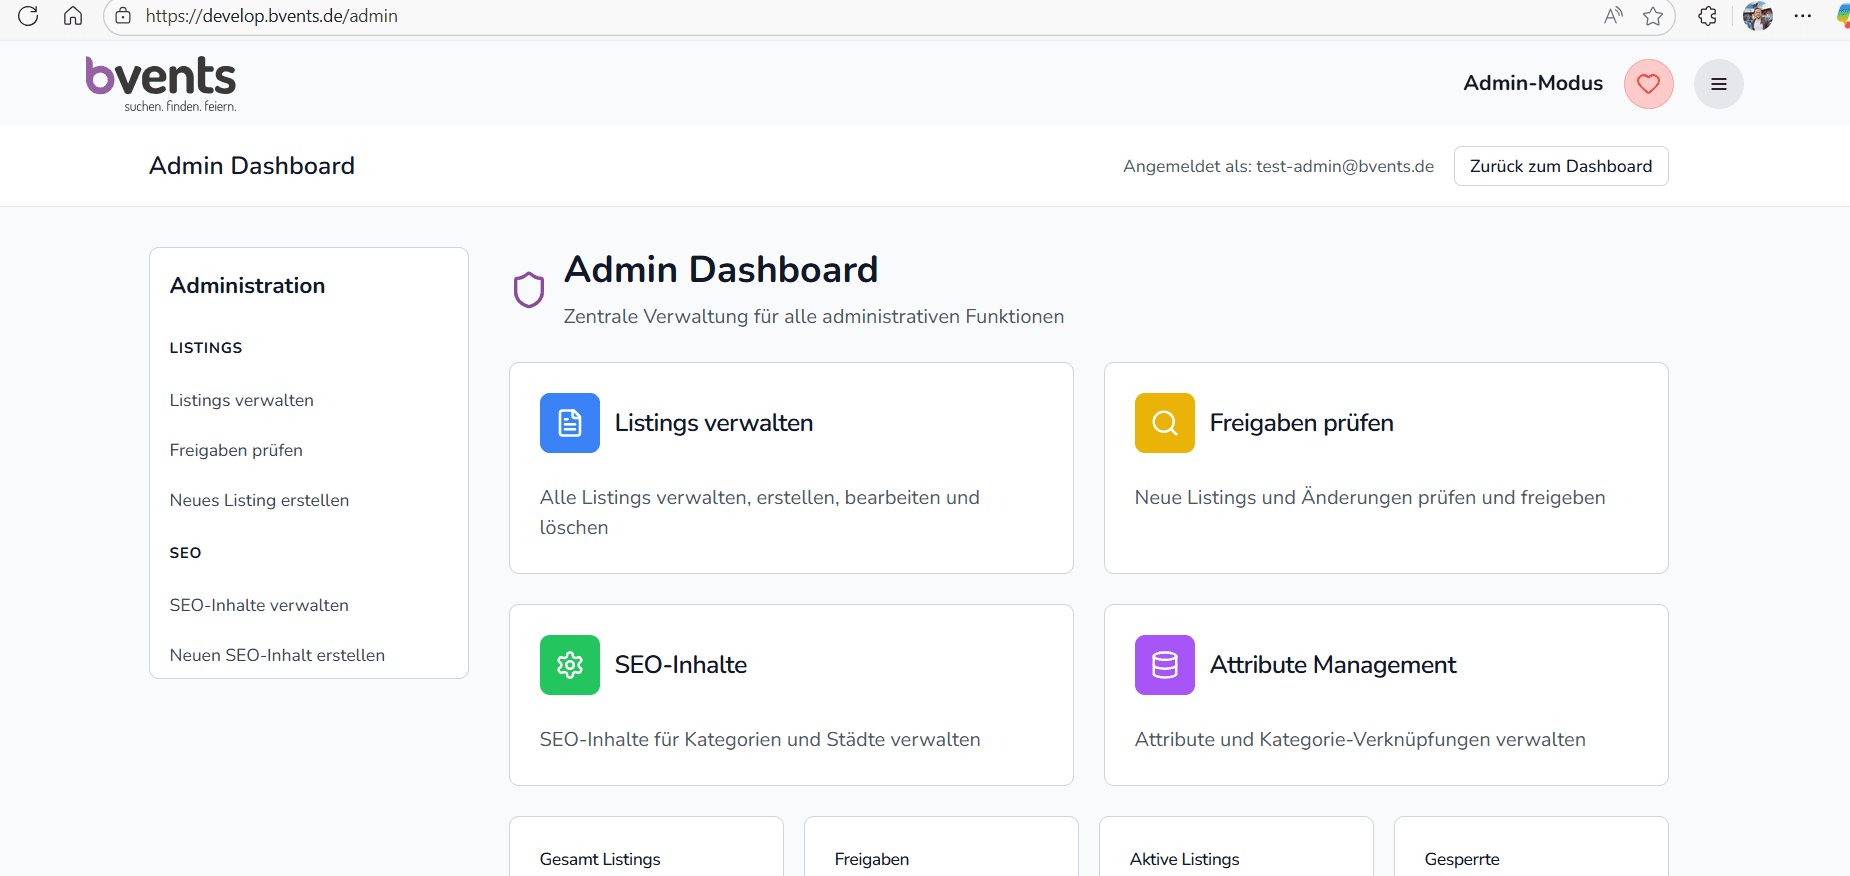The height and width of the screenshot is (876, 1850).
Task: Select Neuen SEO-Inhalt erstellen
Action: [x=277, y=655]
